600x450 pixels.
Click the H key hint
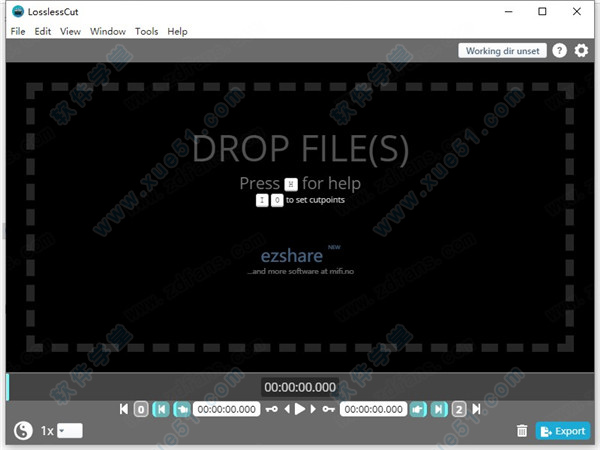click(x=291, y=184)
